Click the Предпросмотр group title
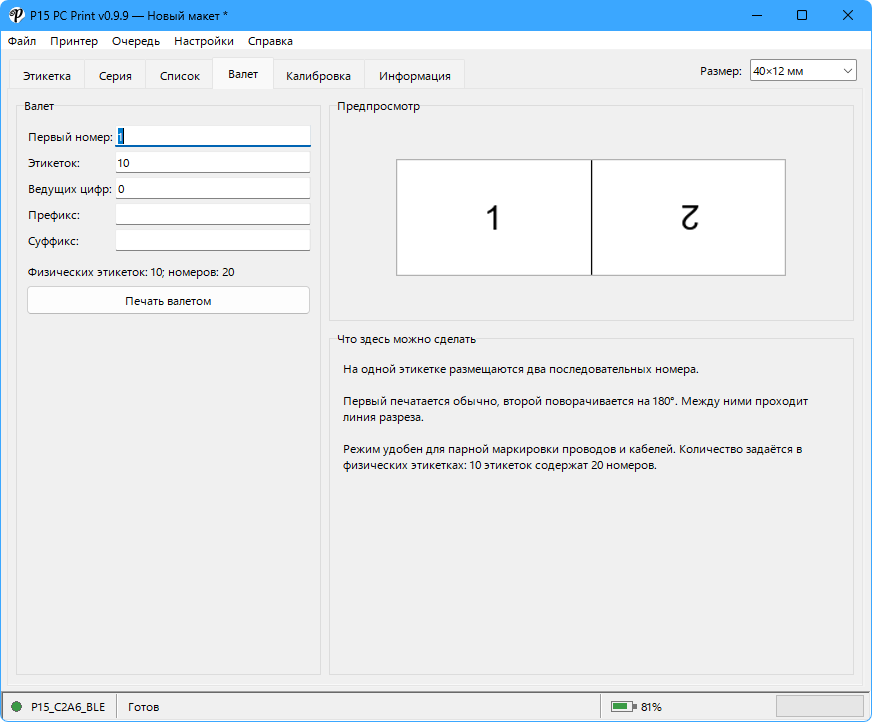The image size is (872, 722). (x=378, y=106)
